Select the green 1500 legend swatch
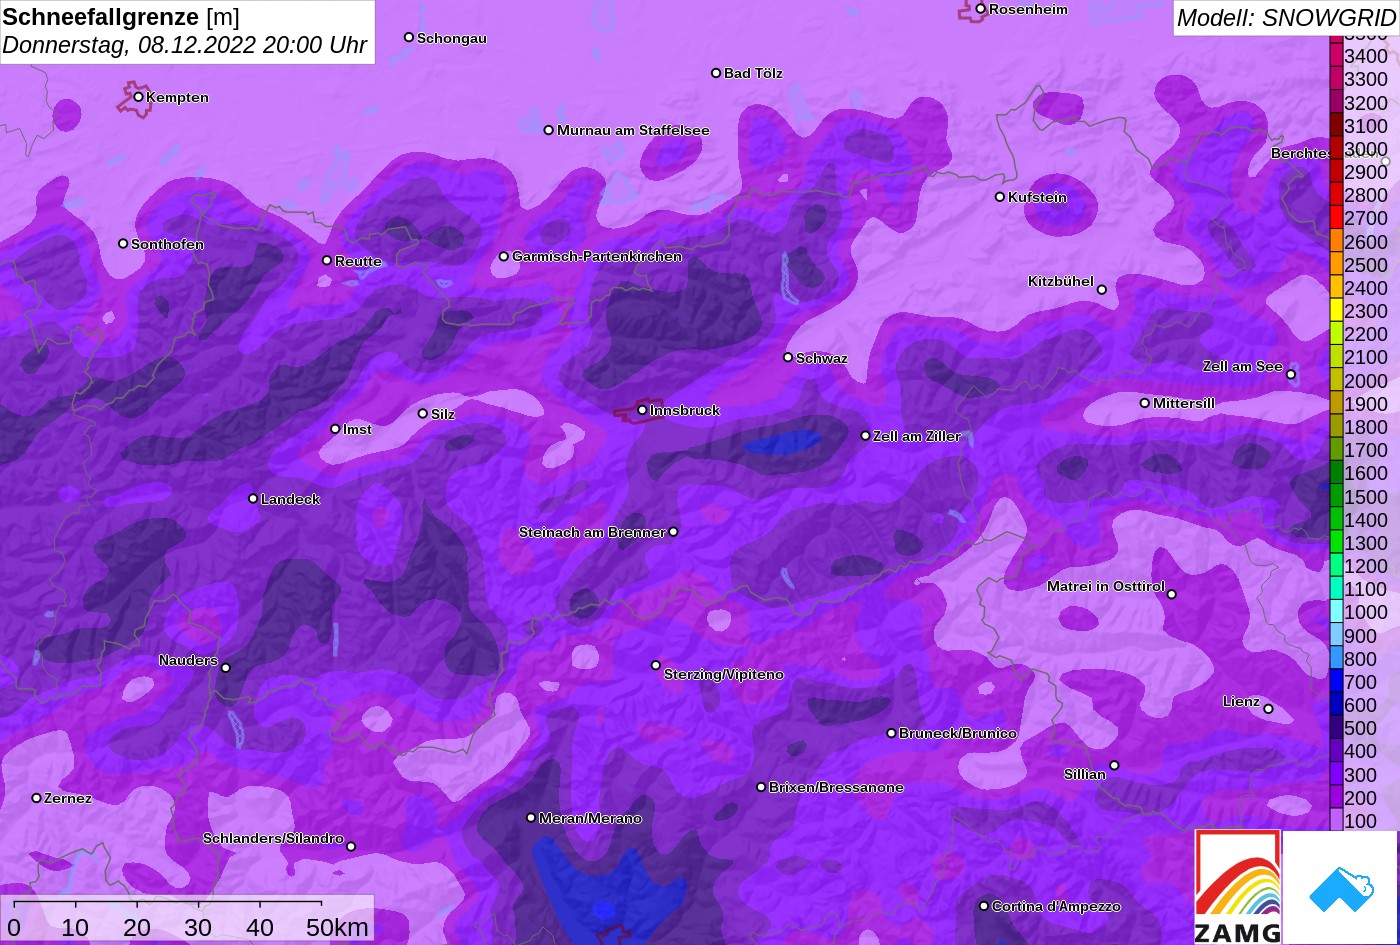 point(1336,497)
